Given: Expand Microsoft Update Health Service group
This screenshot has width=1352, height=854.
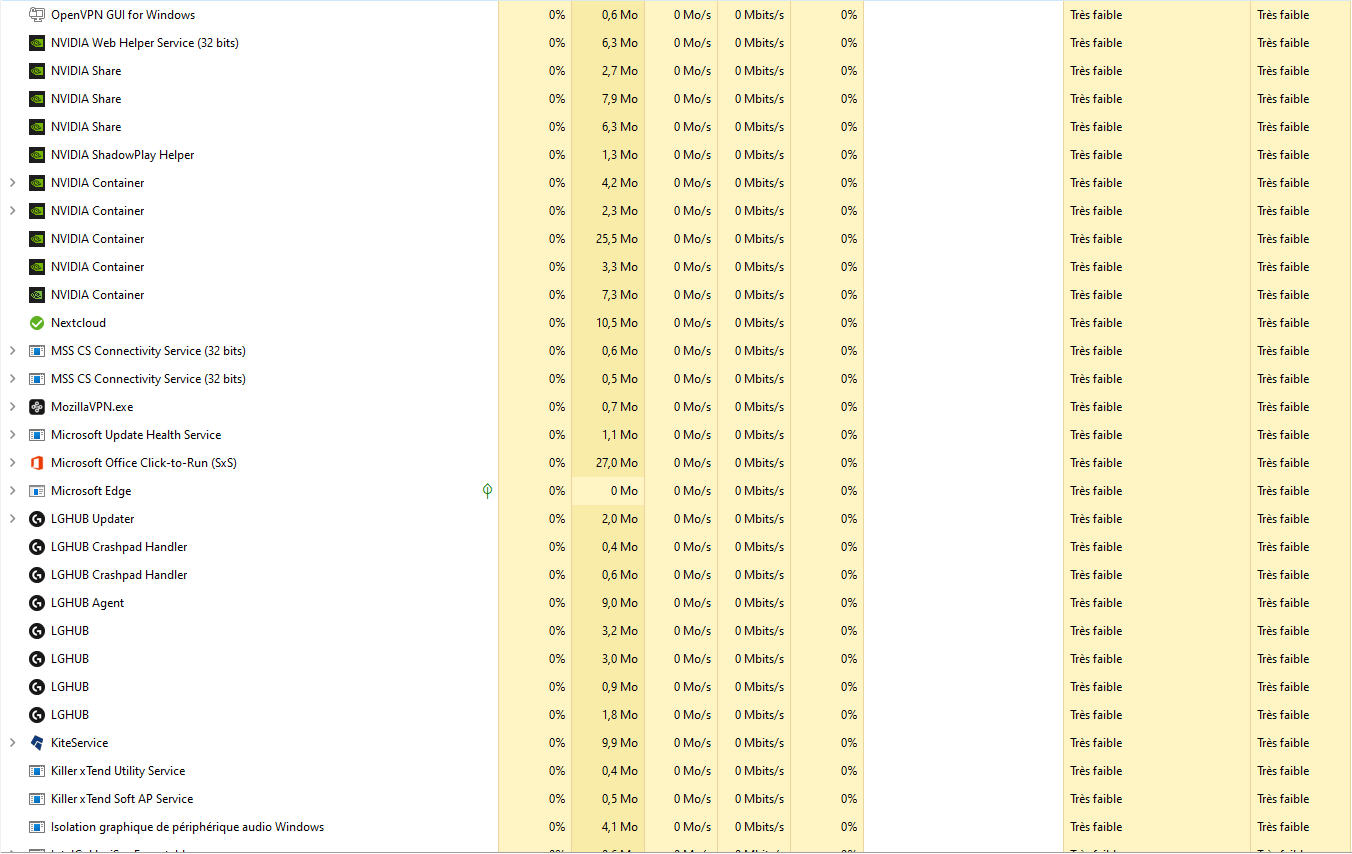Looking at the screenshot, I should [12, 435].
